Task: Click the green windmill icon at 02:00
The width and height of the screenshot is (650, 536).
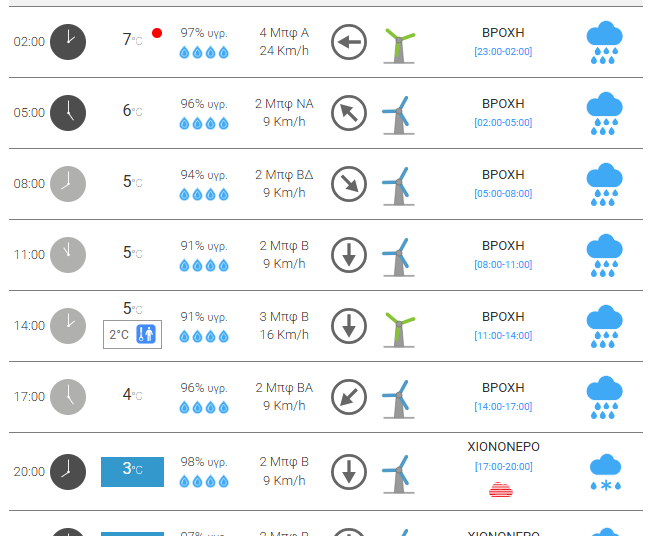Action: (x=398, y=45)
